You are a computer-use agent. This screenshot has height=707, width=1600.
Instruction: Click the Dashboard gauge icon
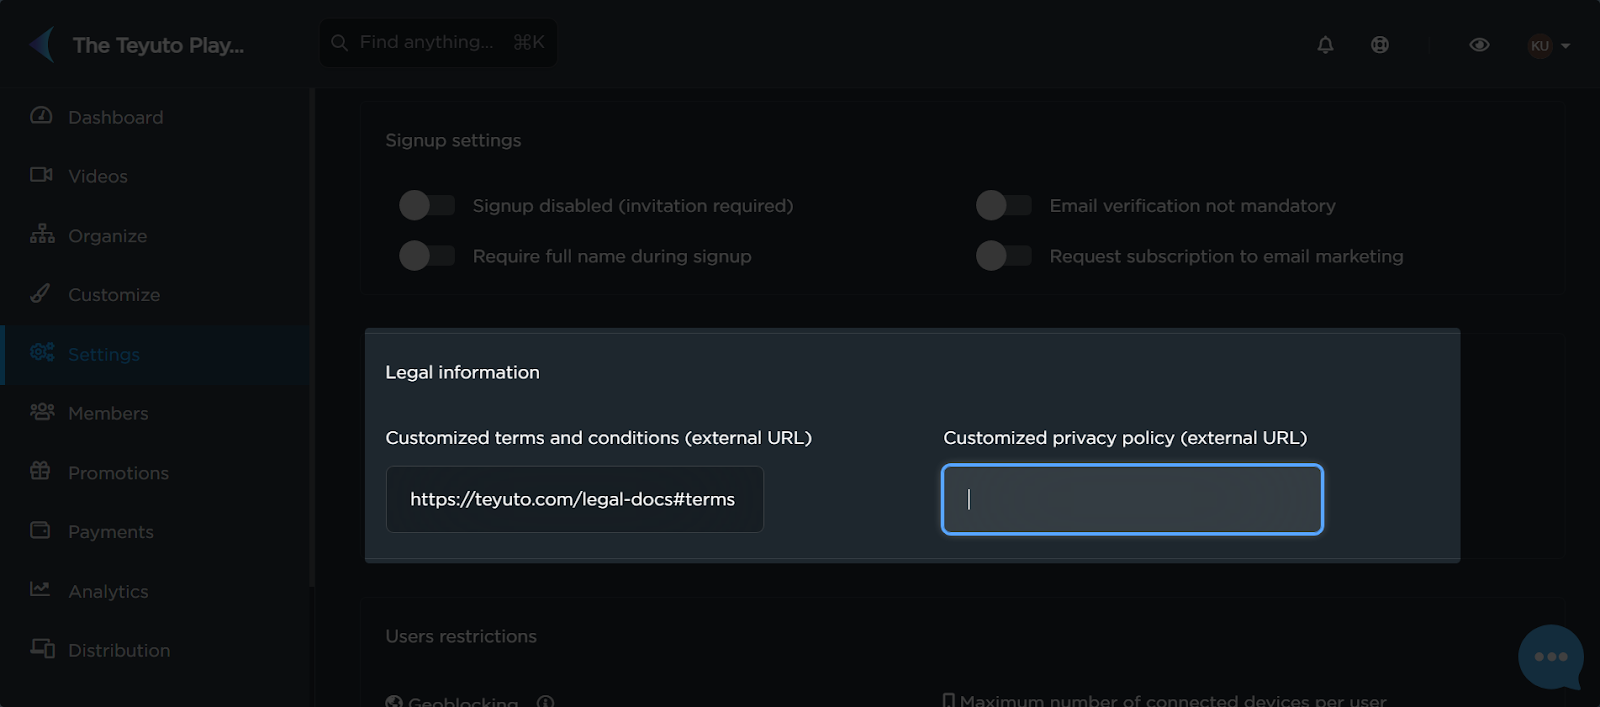tap(41, 116)
